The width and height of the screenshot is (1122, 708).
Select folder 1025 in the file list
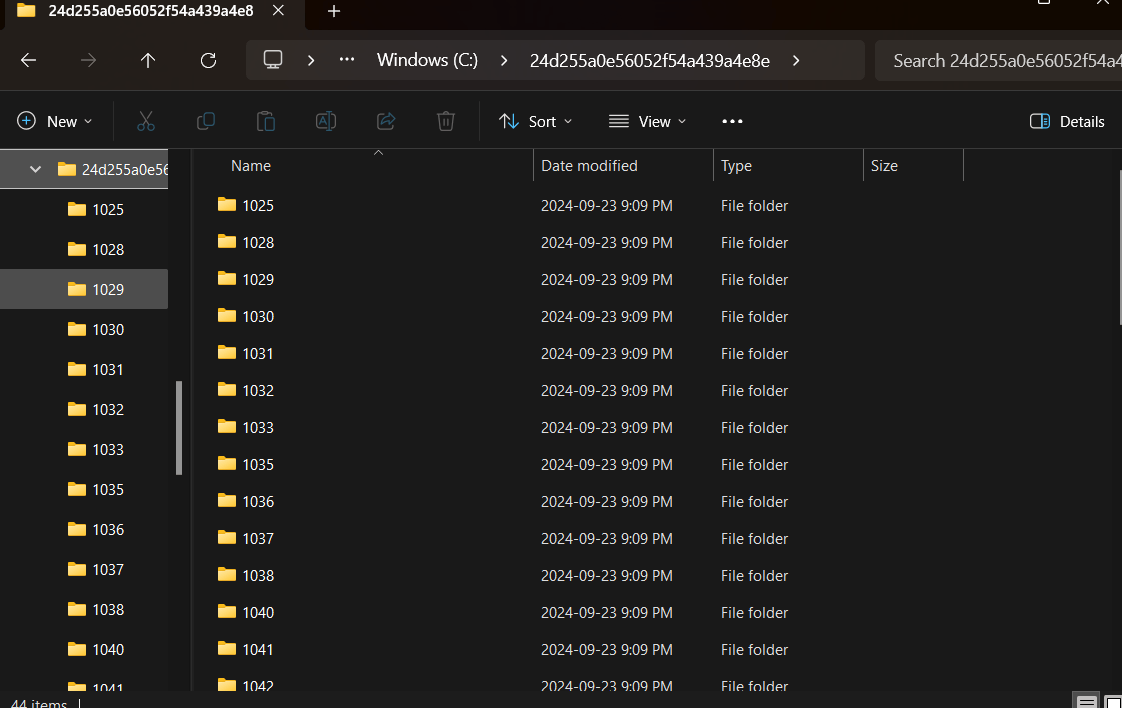(x=258, y=206)
